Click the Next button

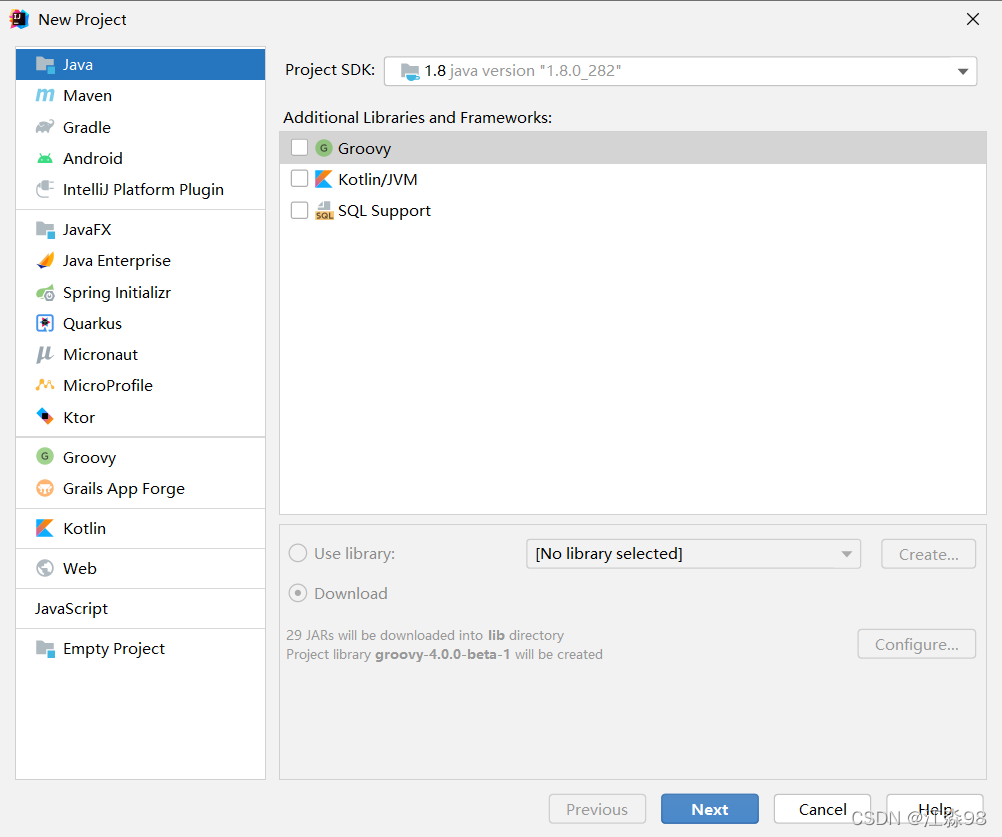click(x=710, y=810)
